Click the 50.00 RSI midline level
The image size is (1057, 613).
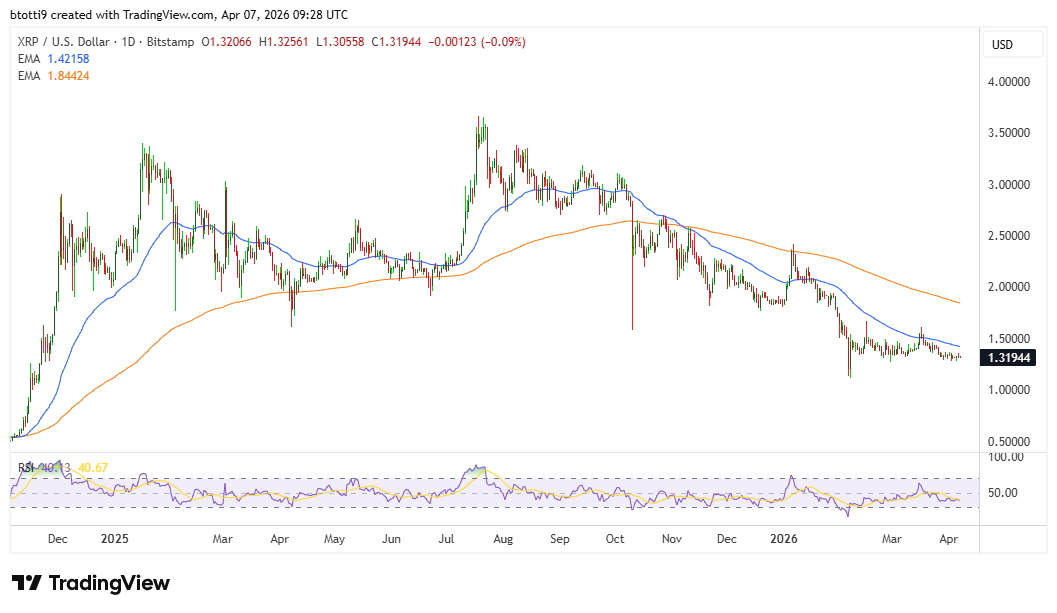1002,493
